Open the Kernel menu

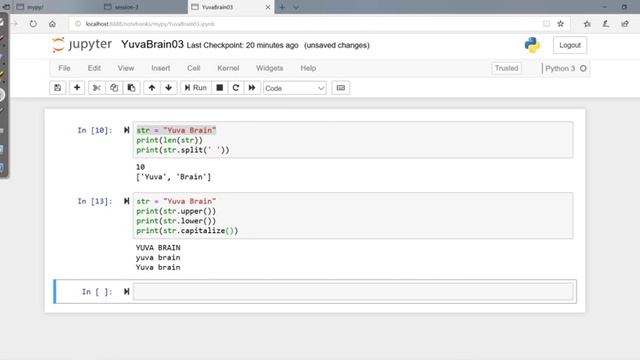tap(228, 68)
